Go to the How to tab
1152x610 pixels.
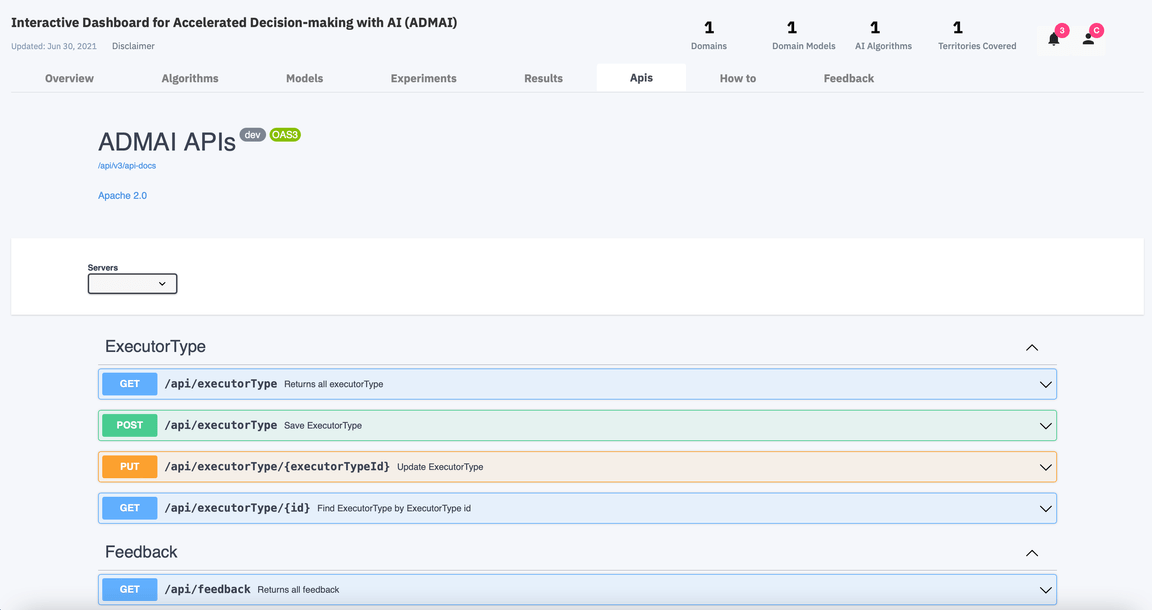737,77
